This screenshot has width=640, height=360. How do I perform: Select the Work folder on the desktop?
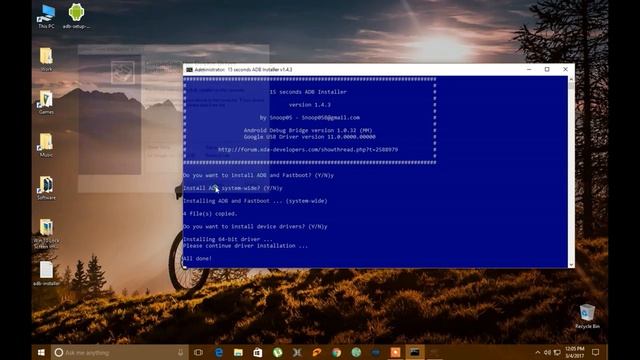tap(46, 60)
